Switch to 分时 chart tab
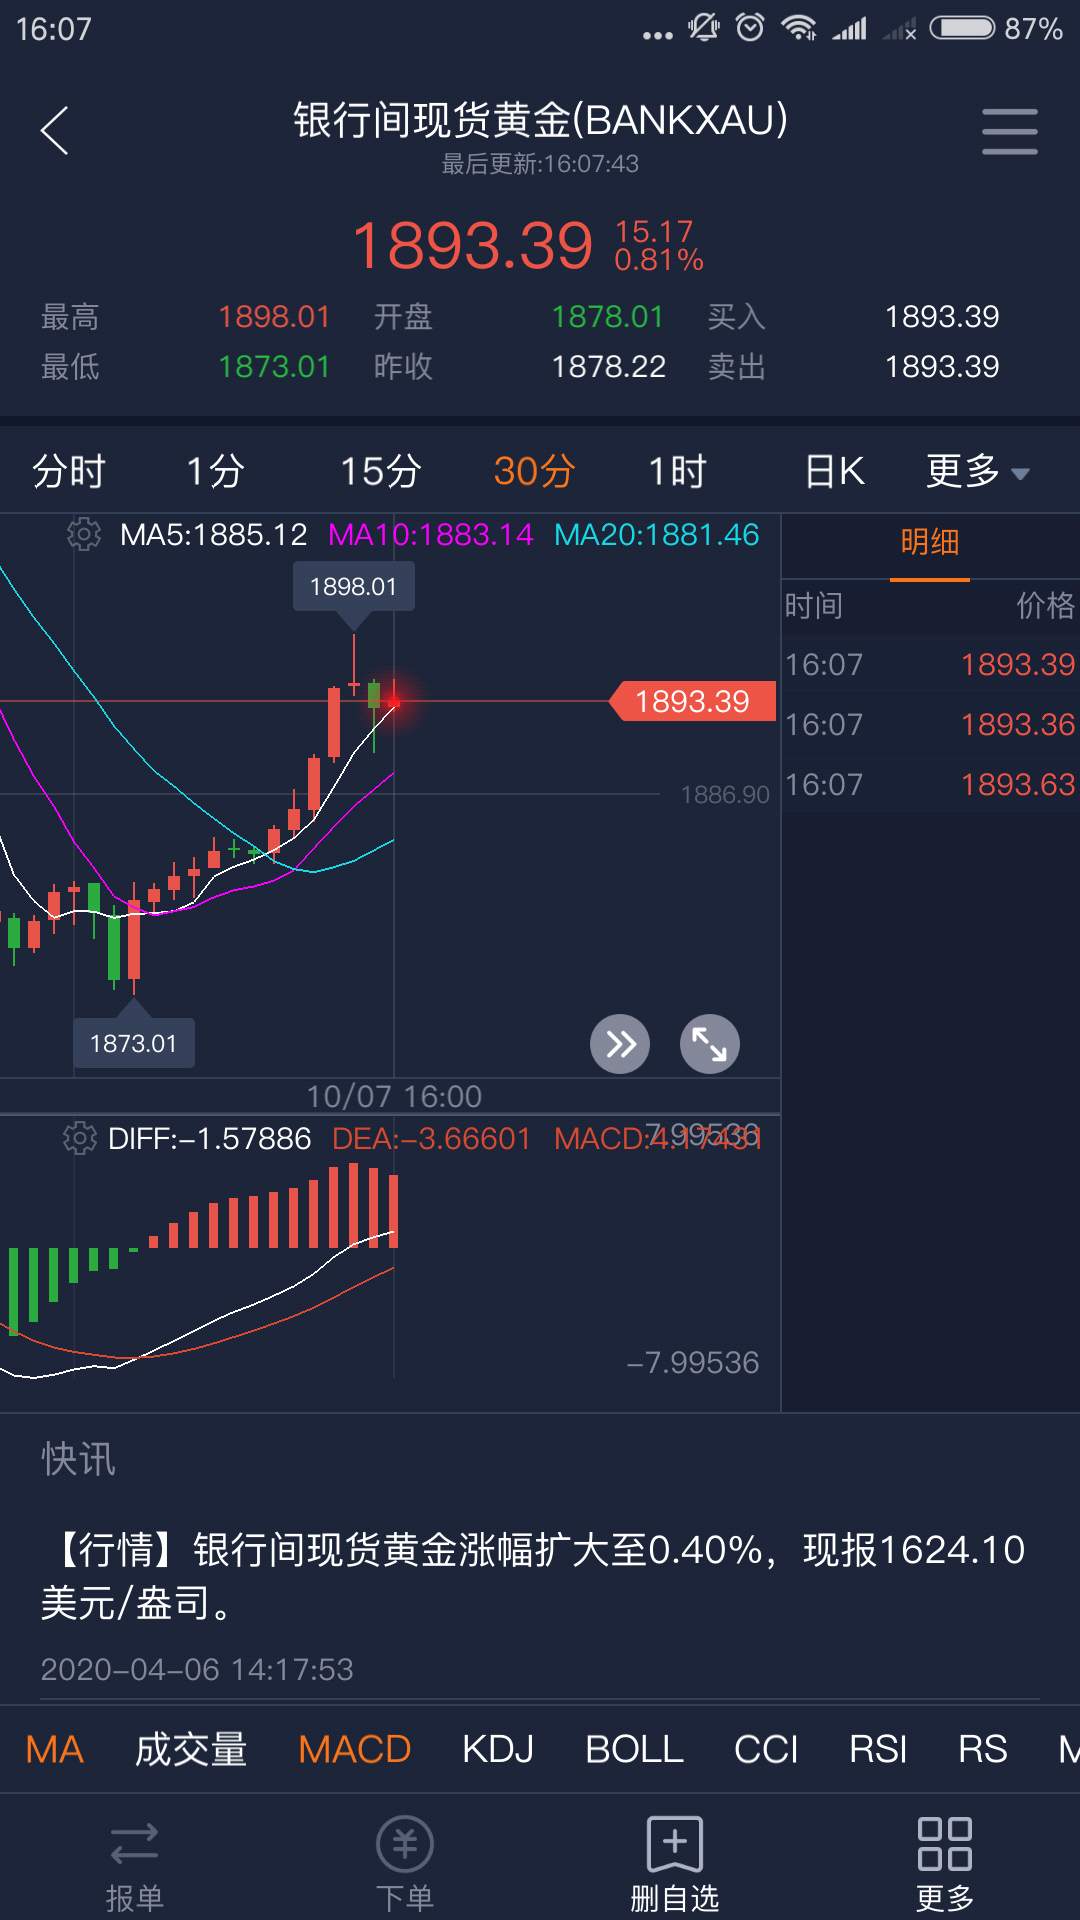This screenshot has height=1920, width=1080. (x=69, y=471)
